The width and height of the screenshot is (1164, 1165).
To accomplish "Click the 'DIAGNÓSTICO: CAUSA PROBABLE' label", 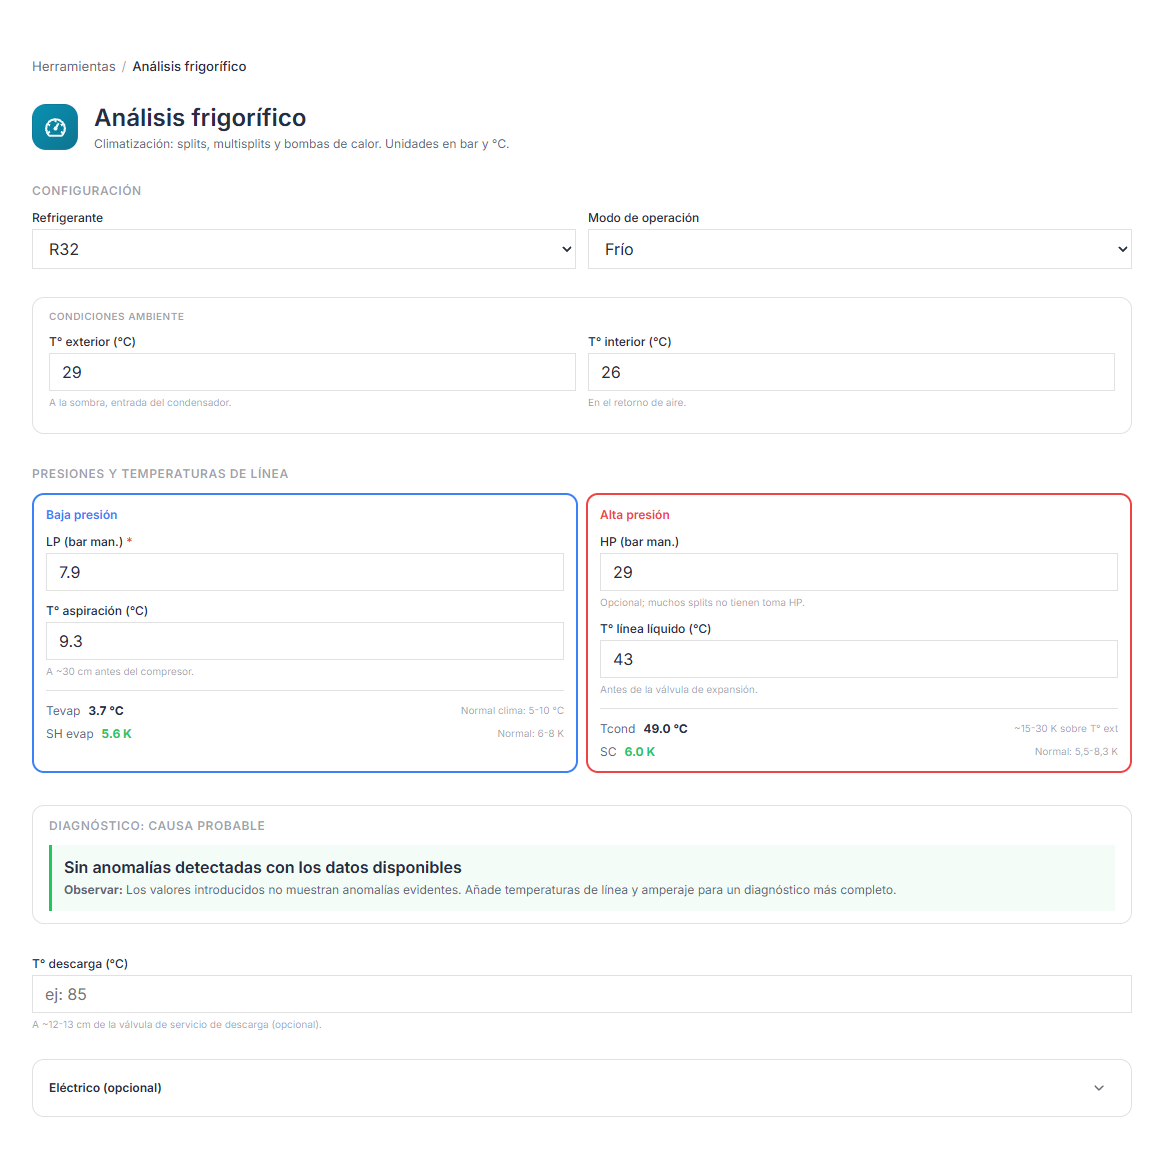I will [x=157, y=826].
